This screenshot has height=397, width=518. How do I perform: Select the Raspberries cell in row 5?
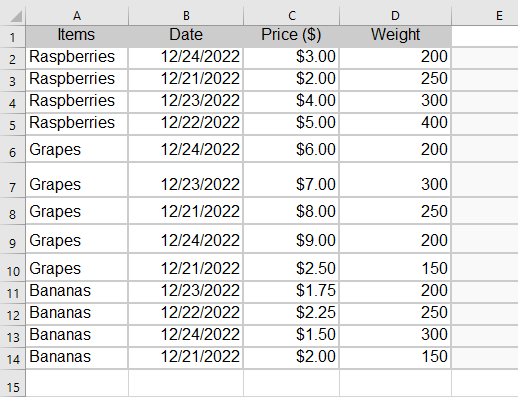[77, 124]
